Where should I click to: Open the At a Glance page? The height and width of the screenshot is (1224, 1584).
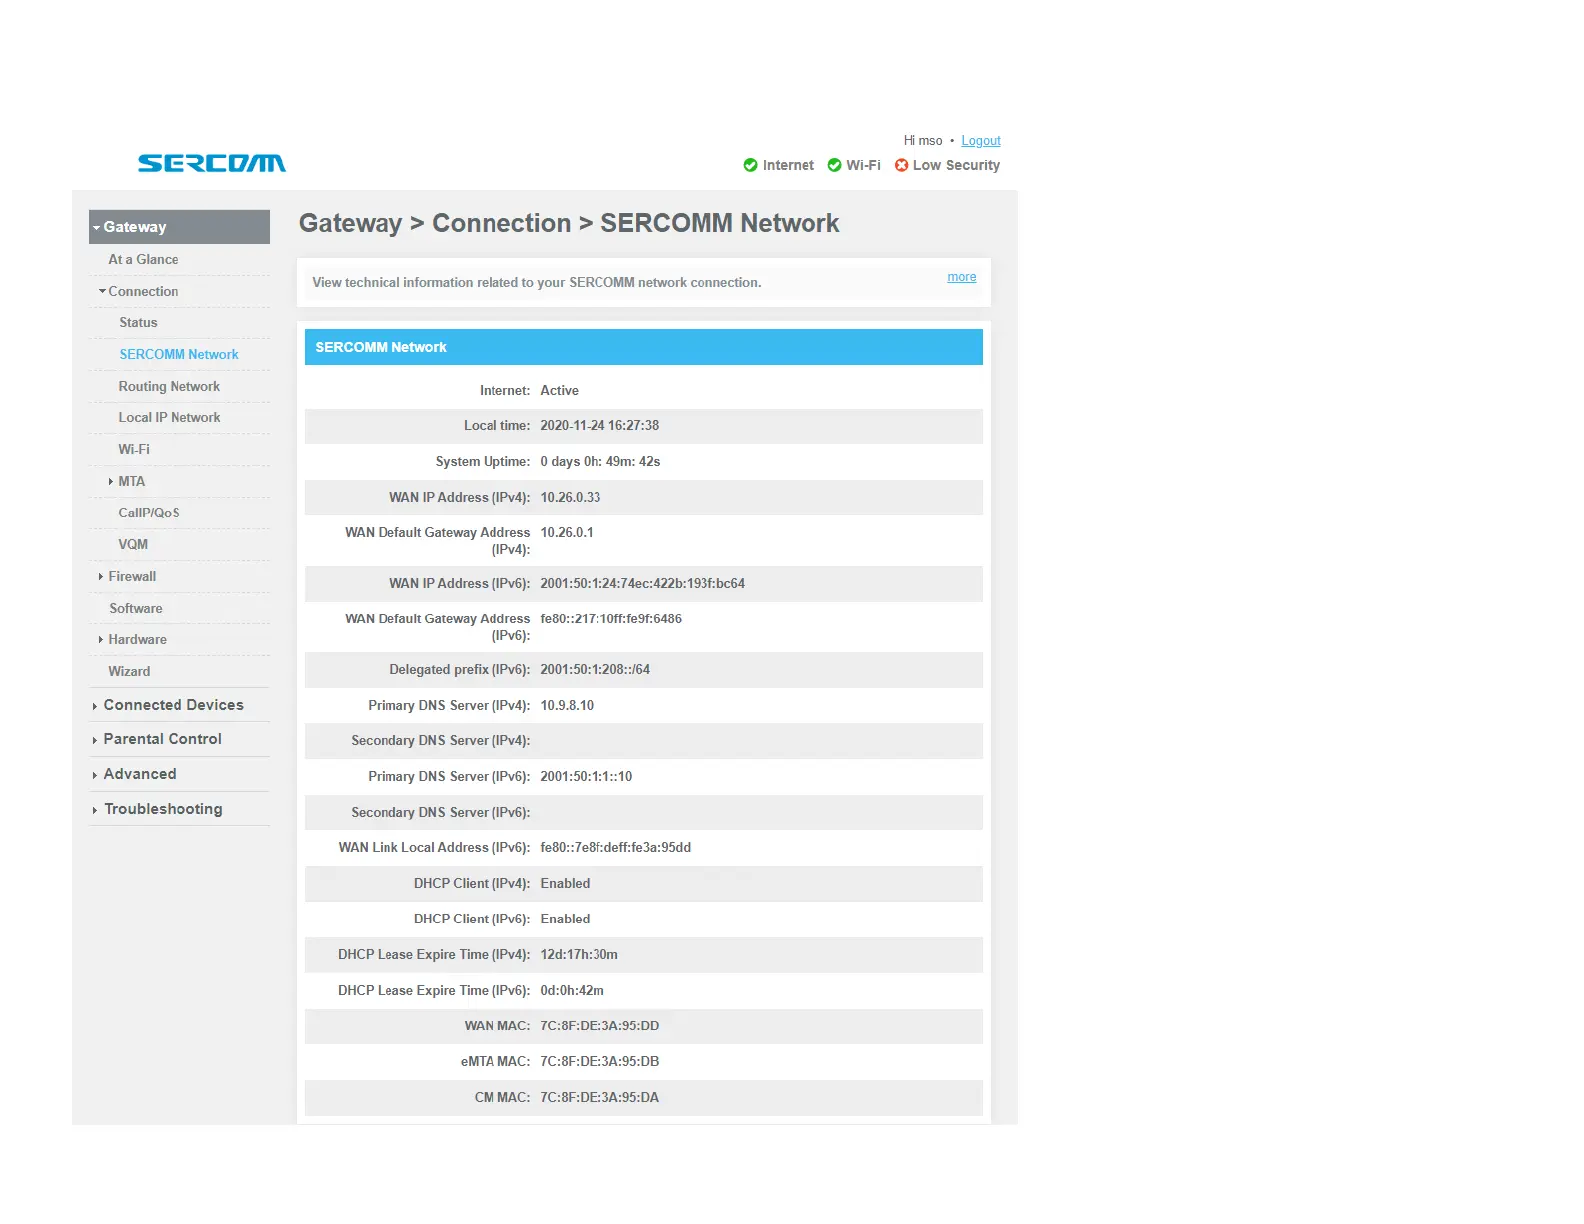pyautogui.click(x=143, y=259)
